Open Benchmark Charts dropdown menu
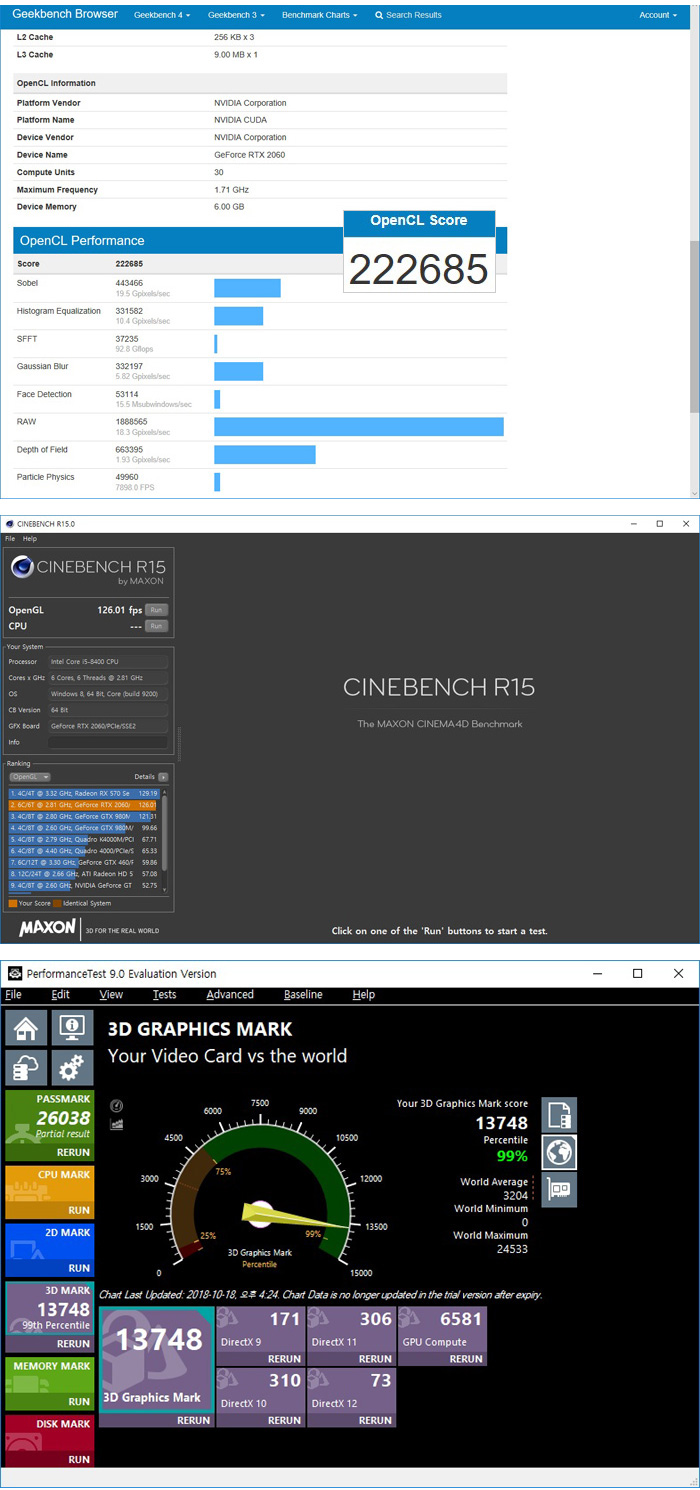This screenshot has height=1490, width=700. (319, 15)
